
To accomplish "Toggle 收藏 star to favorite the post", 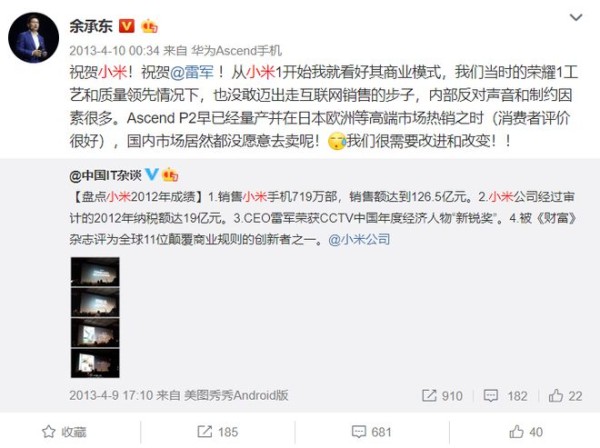I will pyautogui.click(x=64, y=432).
